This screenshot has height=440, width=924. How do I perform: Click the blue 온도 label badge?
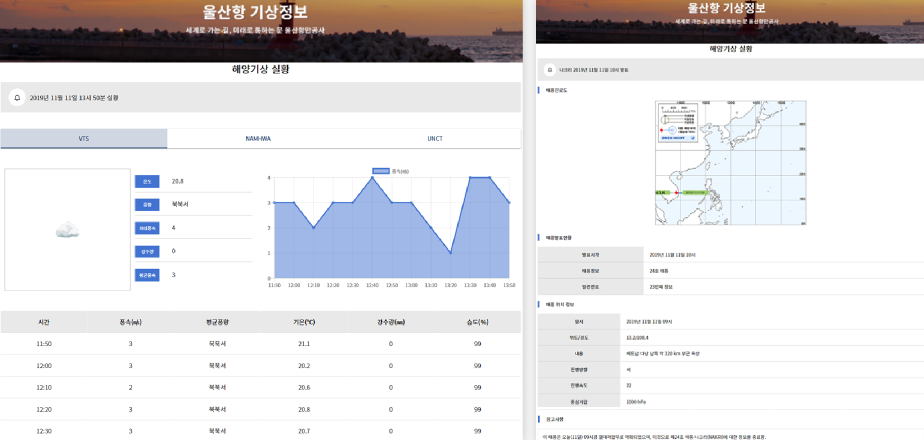[147, 181]
